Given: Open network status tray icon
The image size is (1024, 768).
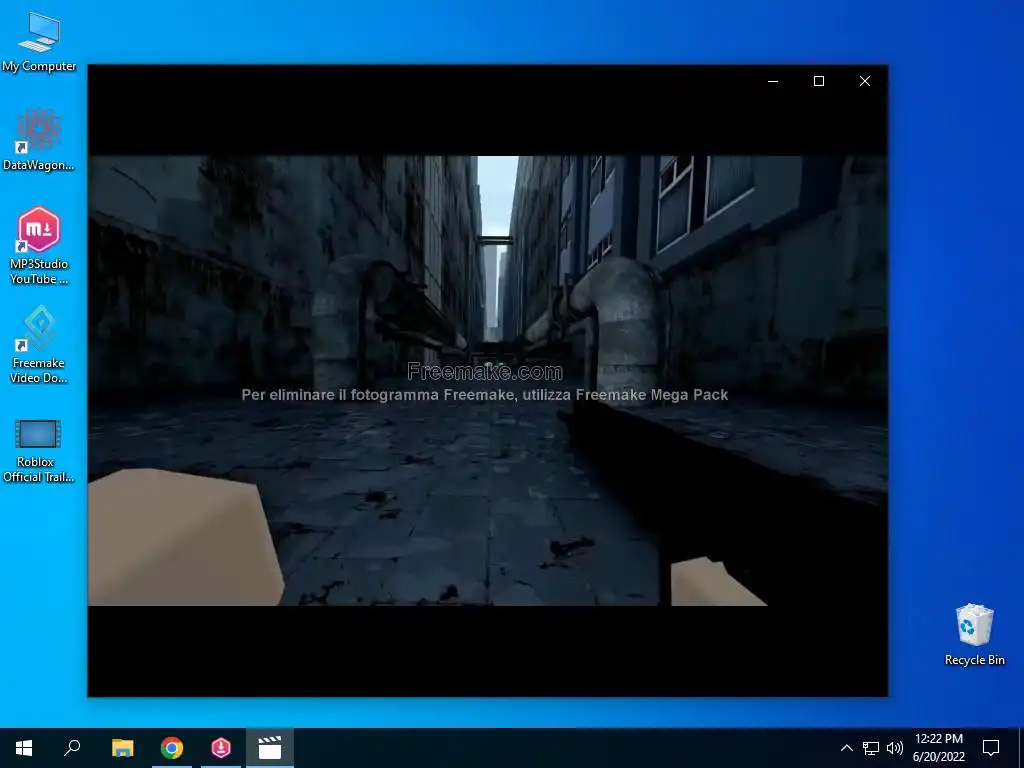Looking at the screenshot, I should [x=871, y=748].
